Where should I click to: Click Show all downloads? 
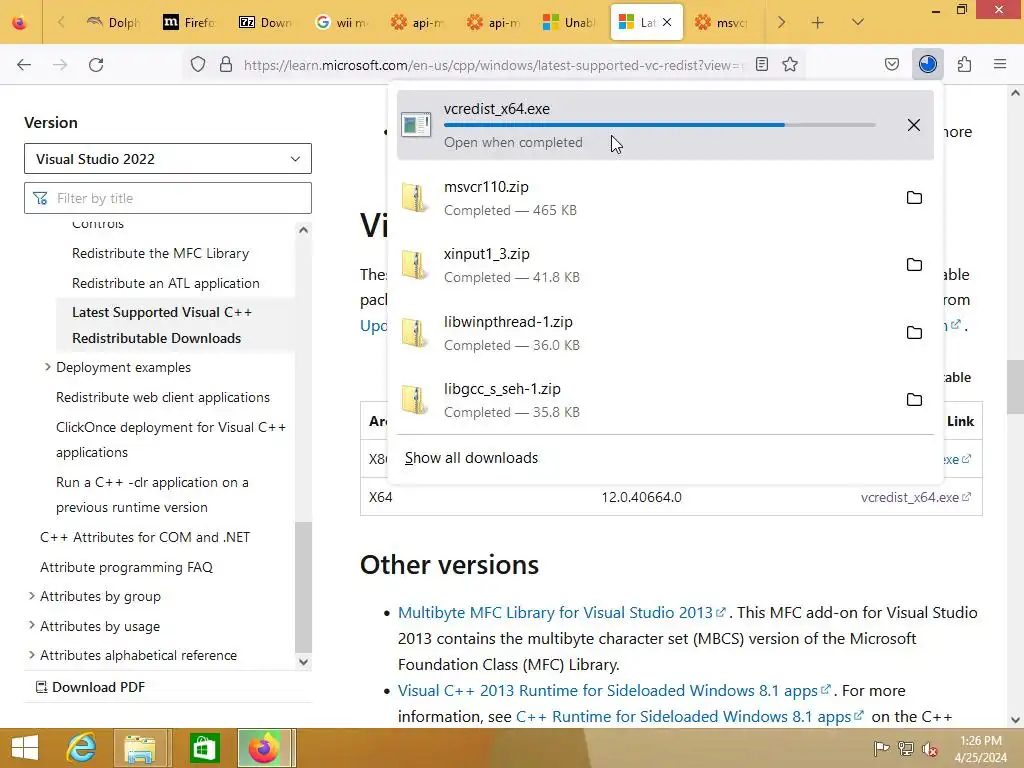click(472, 458)
